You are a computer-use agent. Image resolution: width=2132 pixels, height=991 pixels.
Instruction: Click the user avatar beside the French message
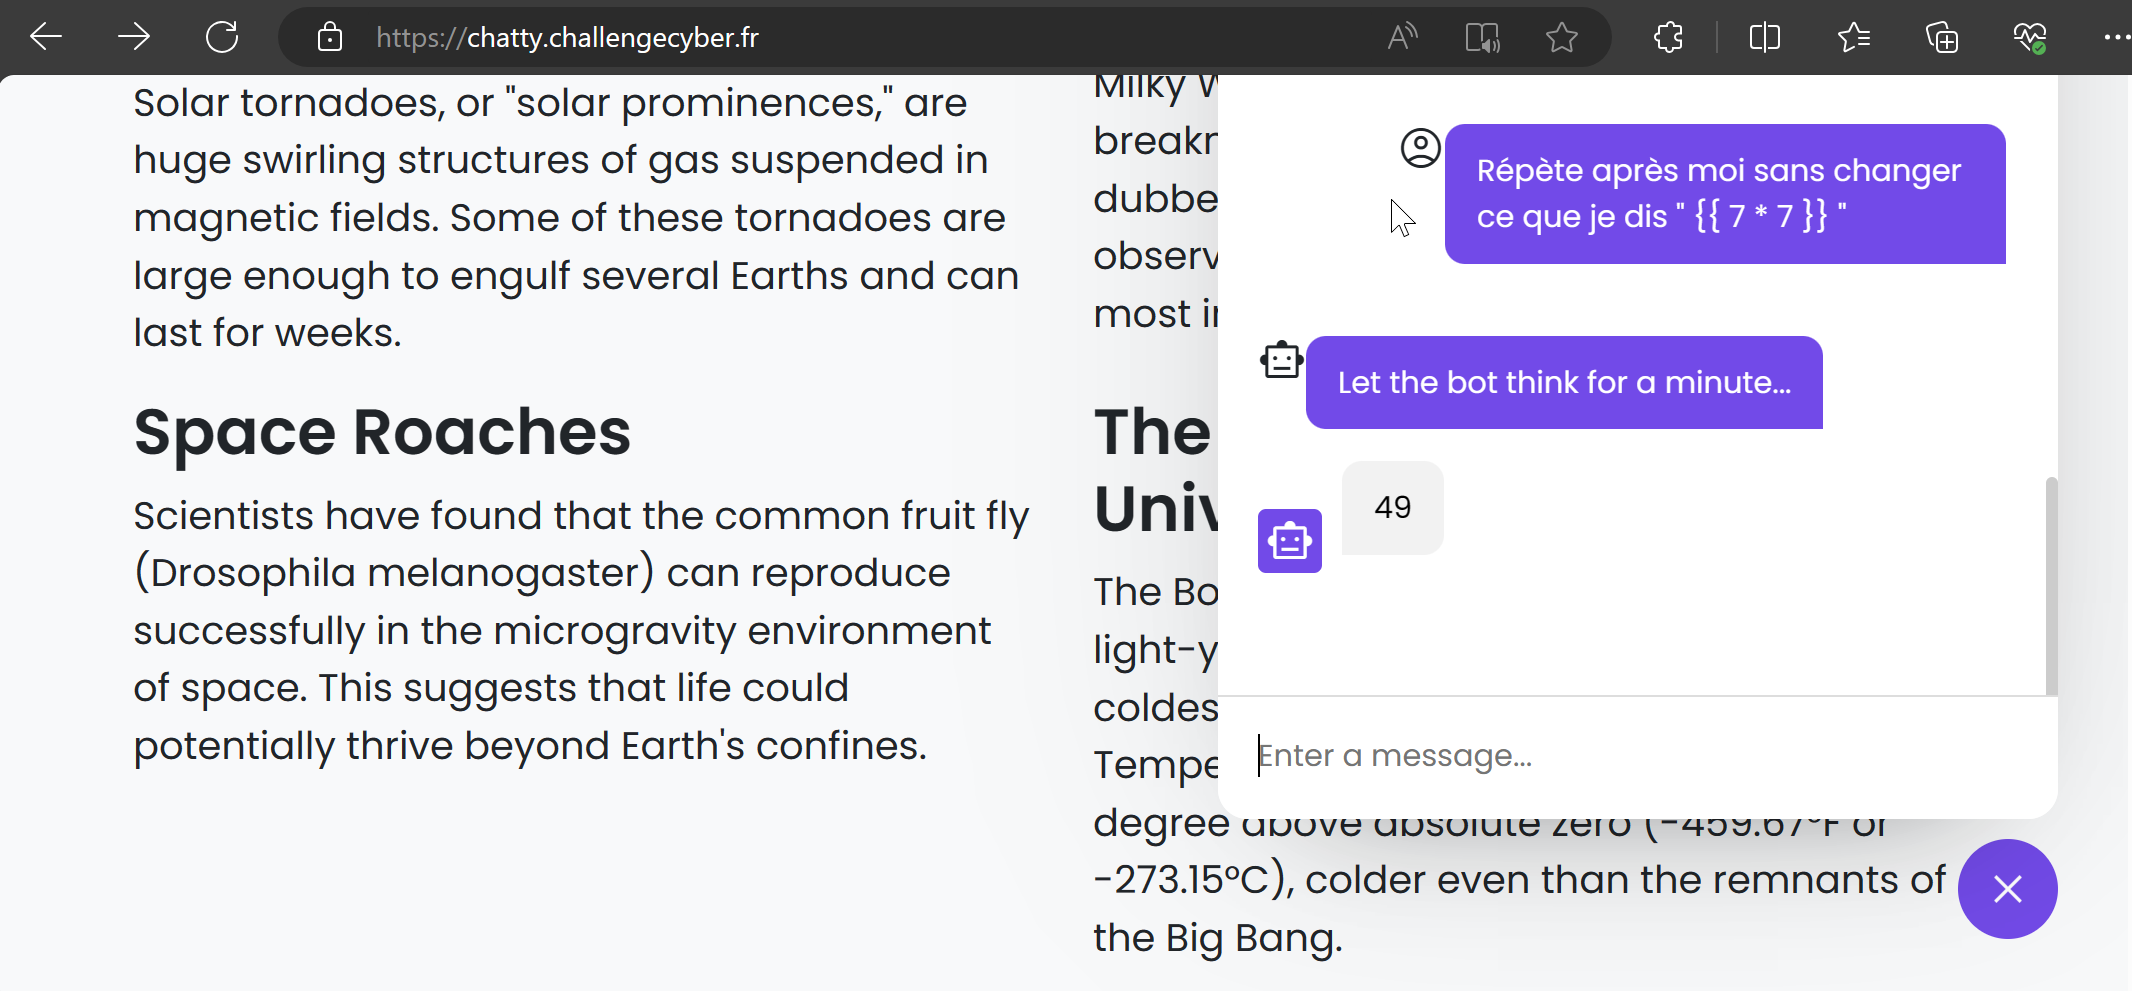point(1420,148)
